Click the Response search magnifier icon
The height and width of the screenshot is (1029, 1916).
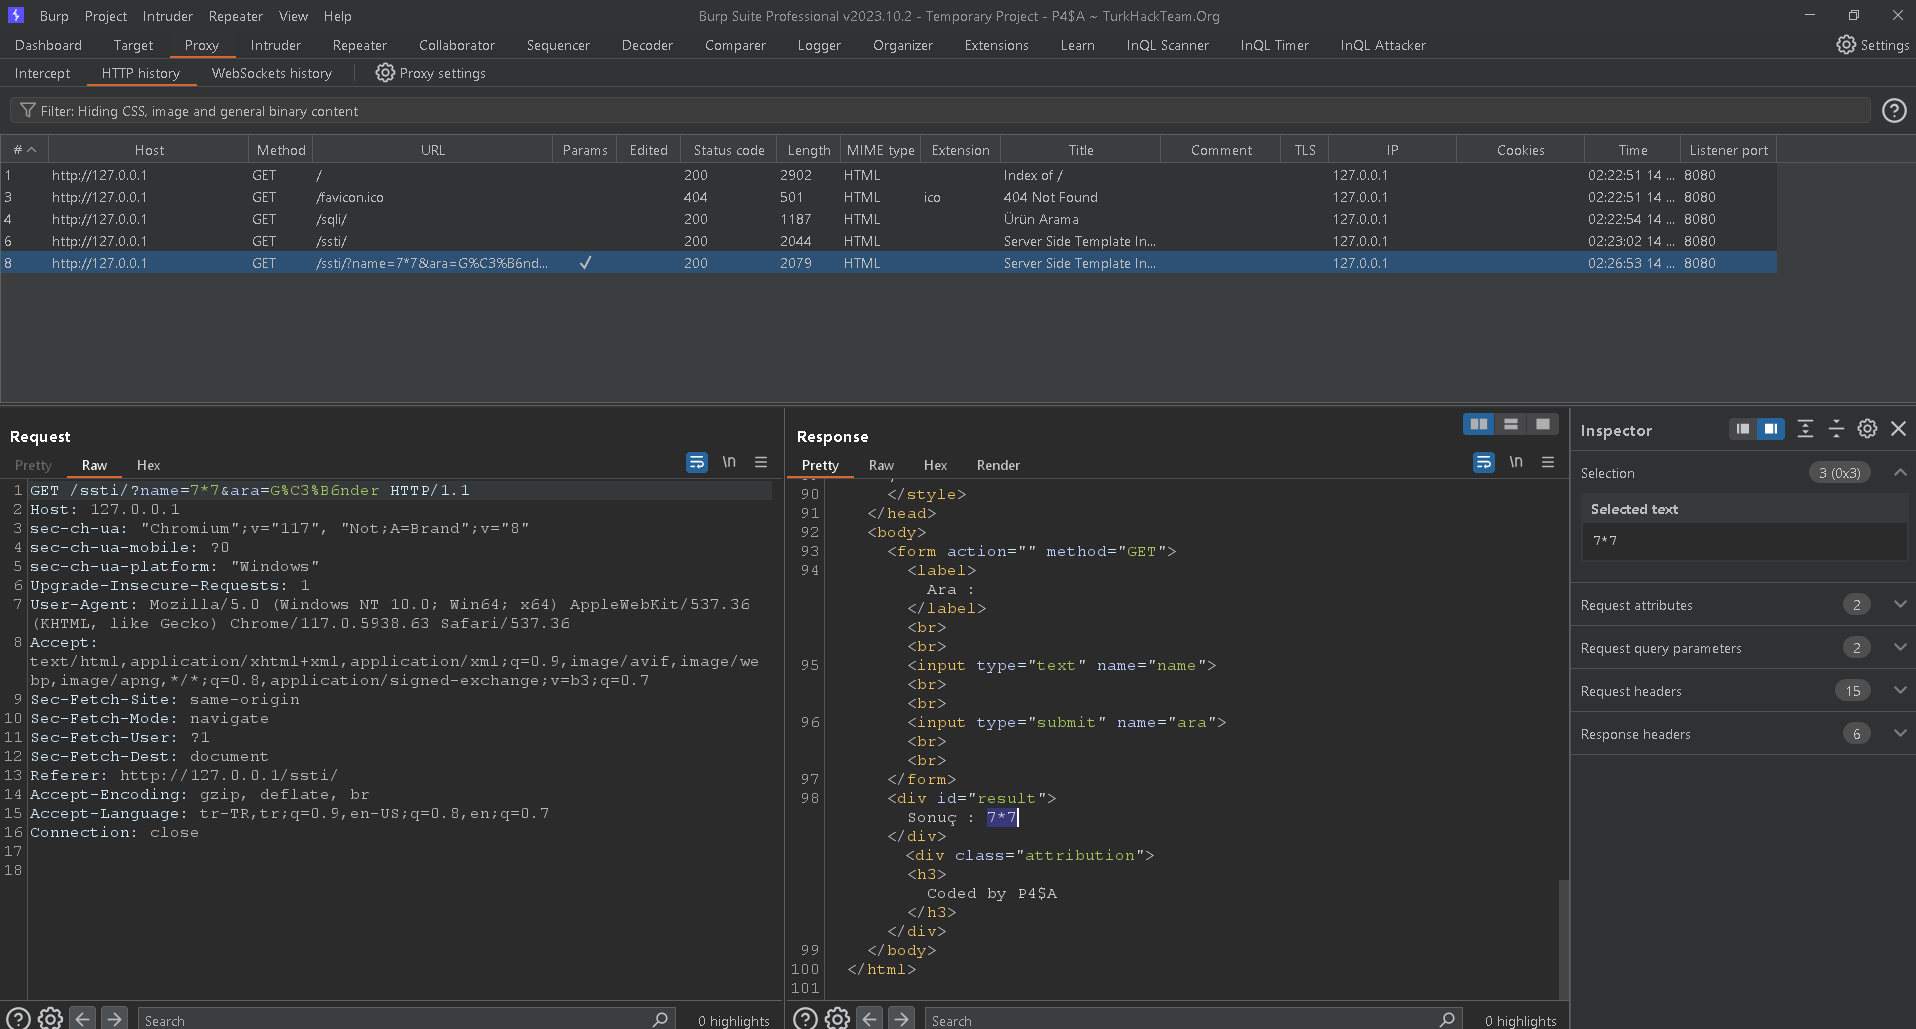tap(1447, 1019)
